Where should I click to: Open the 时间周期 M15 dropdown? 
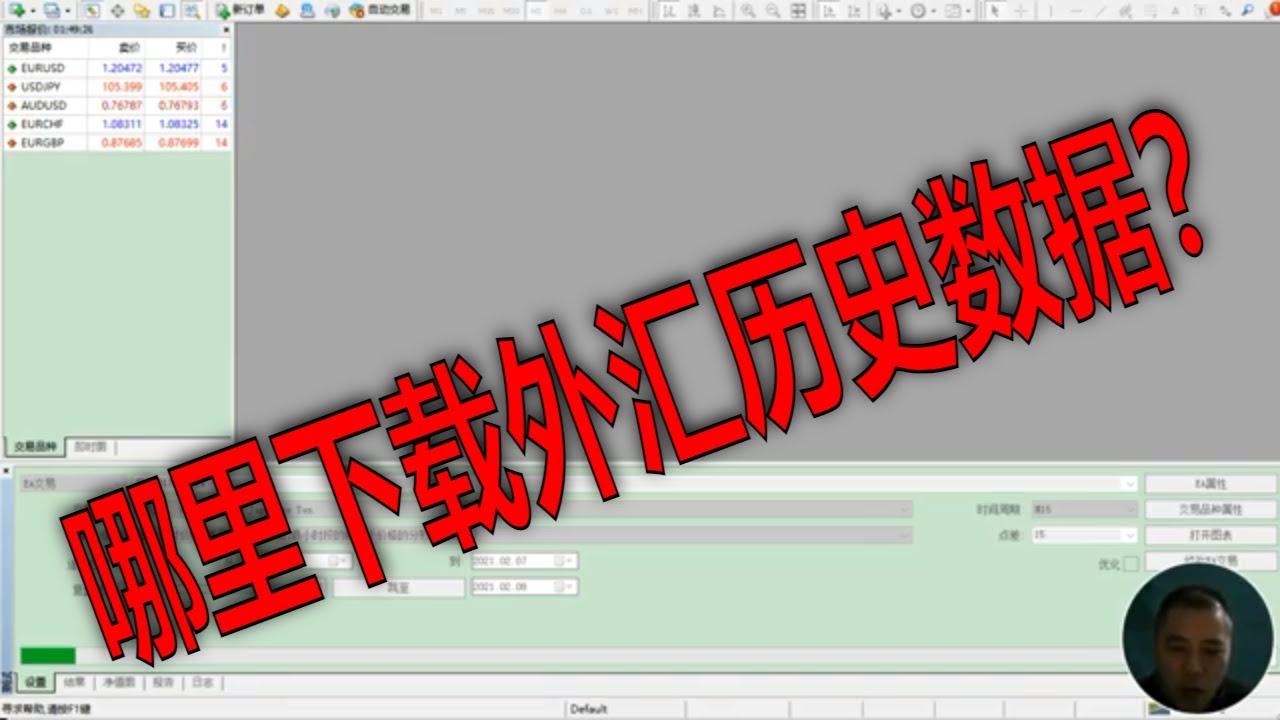1084,509
